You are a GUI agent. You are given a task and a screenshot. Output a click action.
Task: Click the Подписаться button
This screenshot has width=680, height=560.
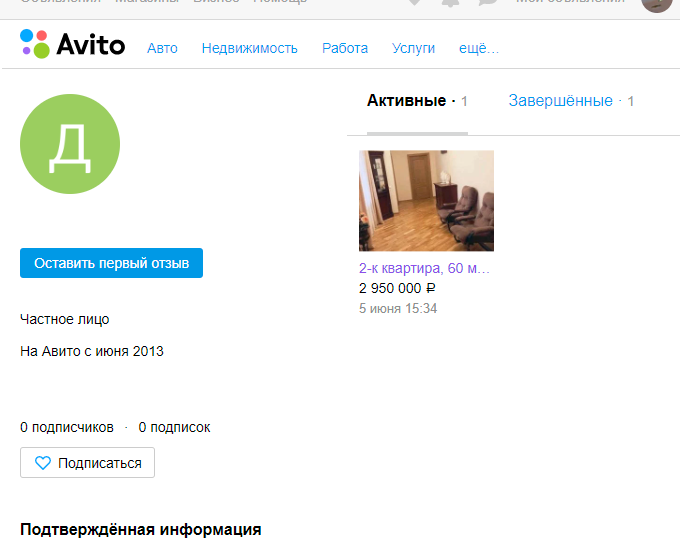coord(87,463)
